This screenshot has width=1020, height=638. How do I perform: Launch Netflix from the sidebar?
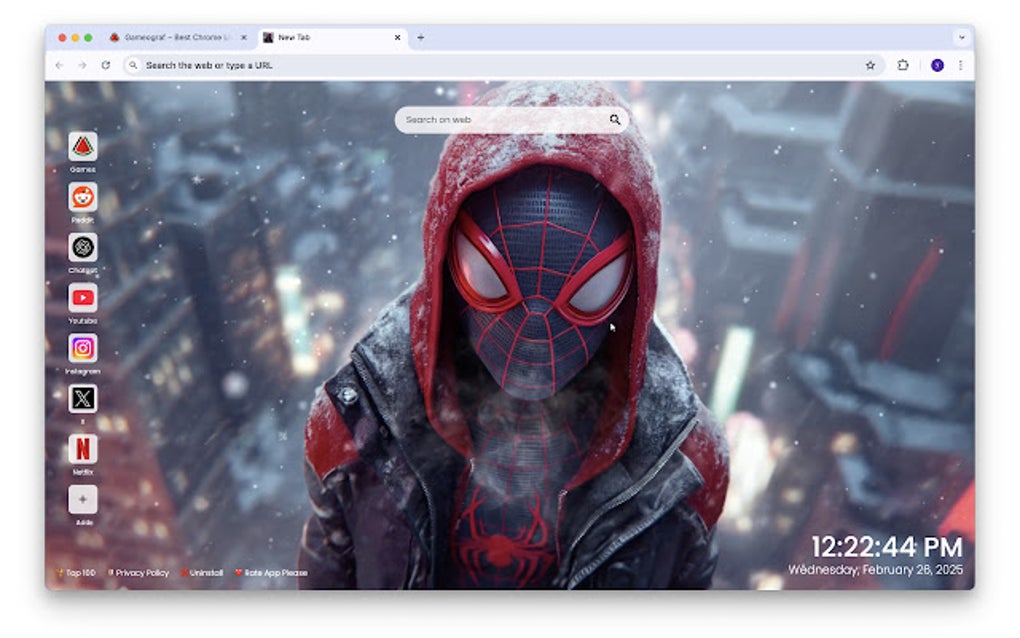pyautogui.click(x=81, y=448)
